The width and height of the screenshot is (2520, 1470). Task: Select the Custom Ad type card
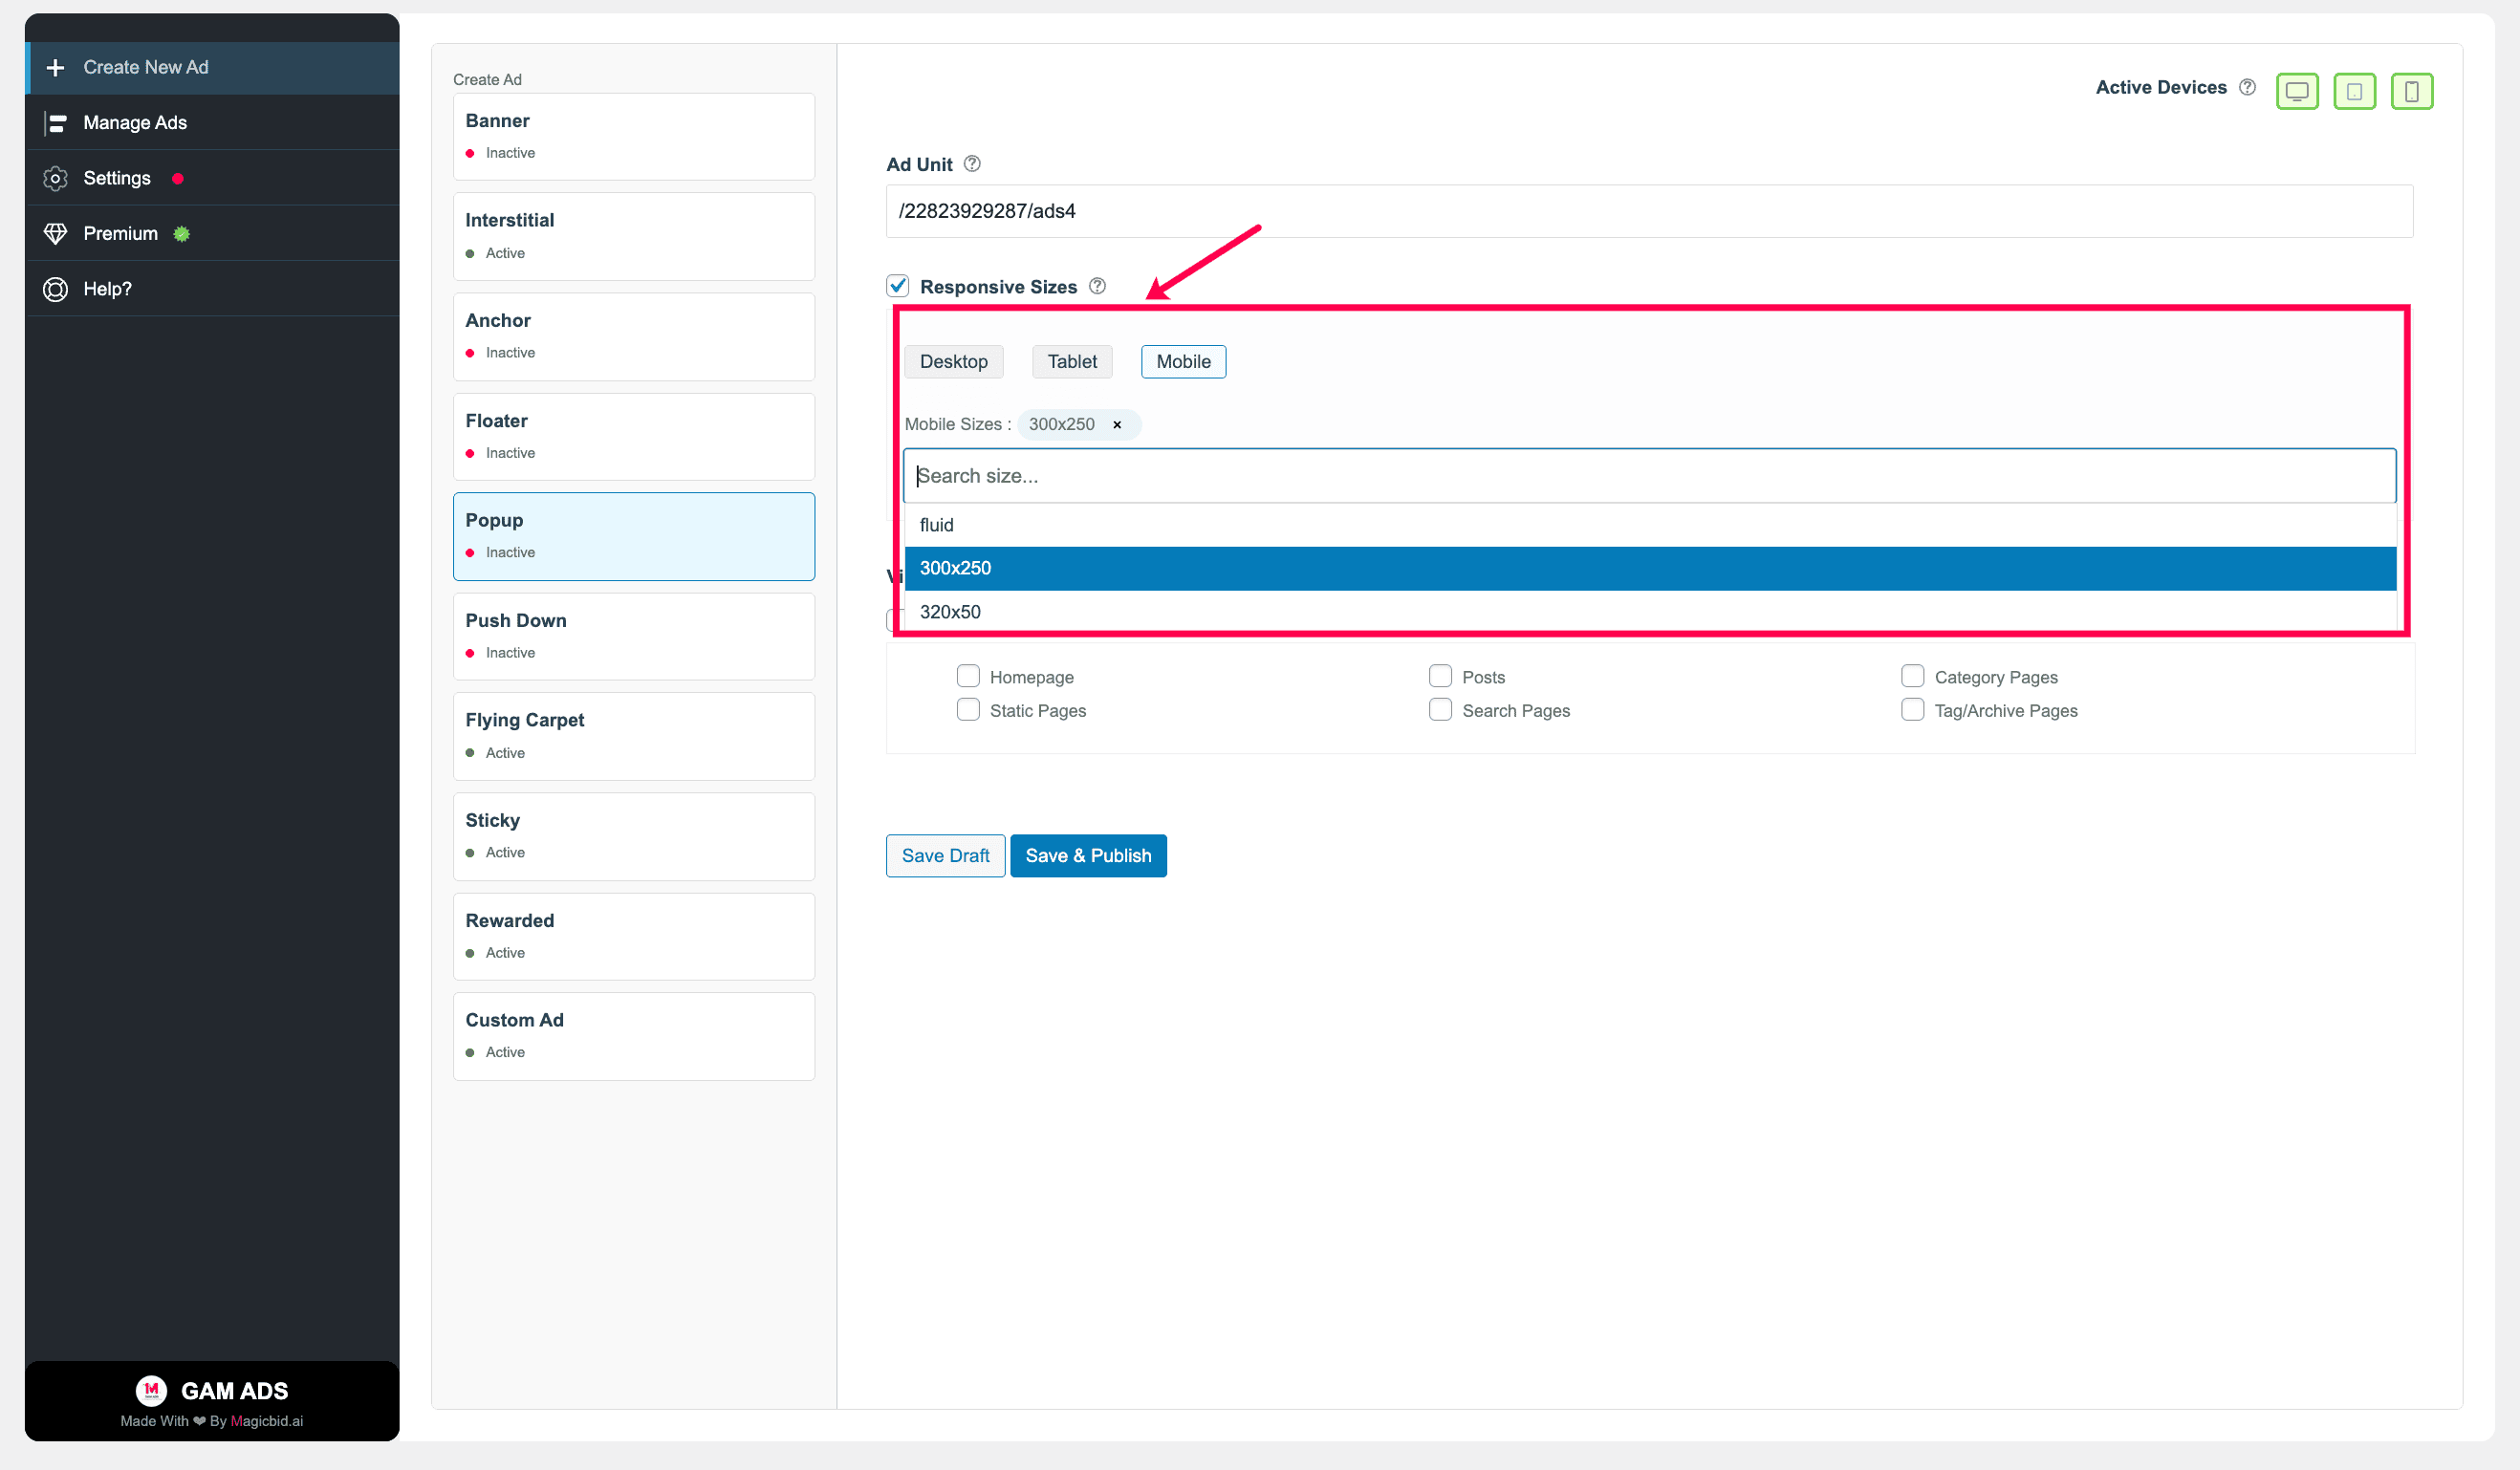(634, 1037)
